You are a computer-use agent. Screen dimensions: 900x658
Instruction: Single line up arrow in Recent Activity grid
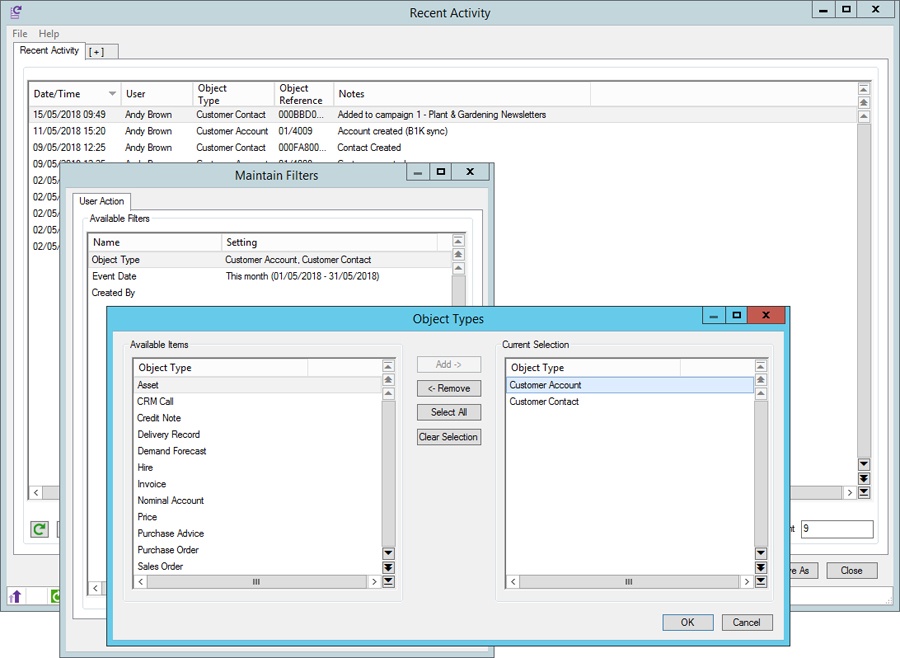tap(864, 116)
